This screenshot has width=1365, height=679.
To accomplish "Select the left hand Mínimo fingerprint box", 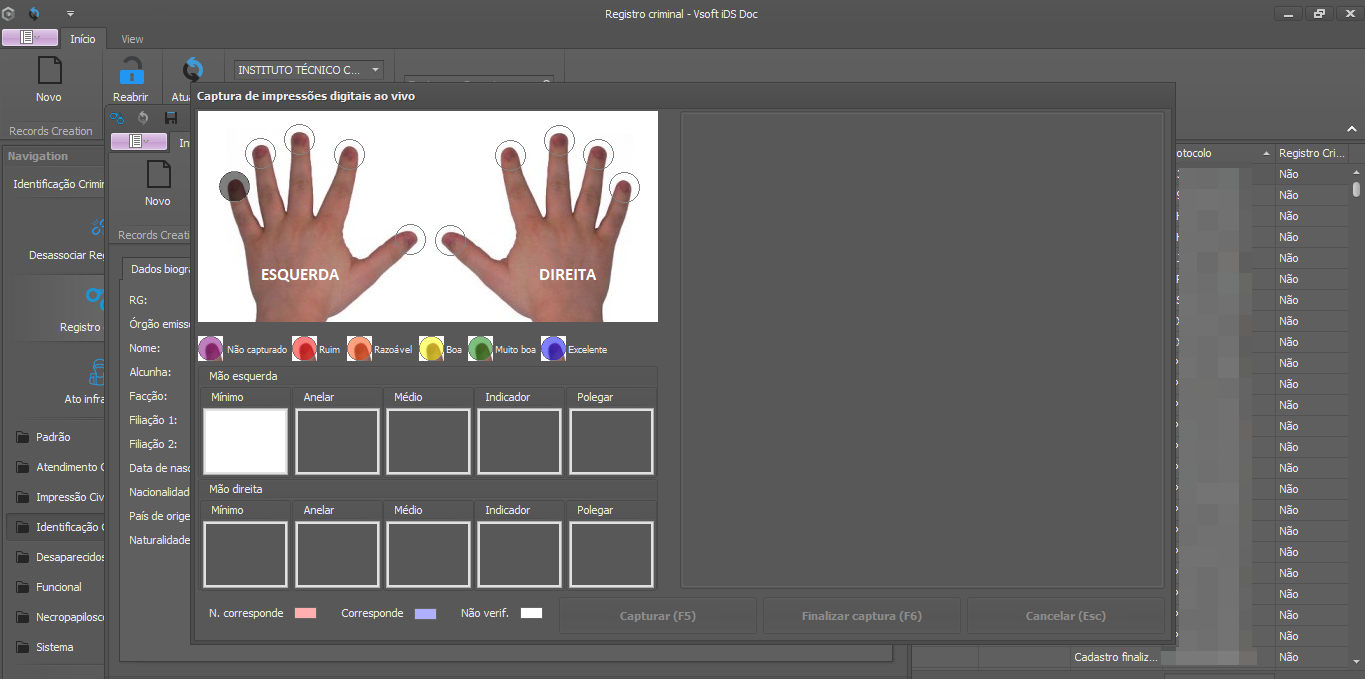I will [x=245, y=441].
